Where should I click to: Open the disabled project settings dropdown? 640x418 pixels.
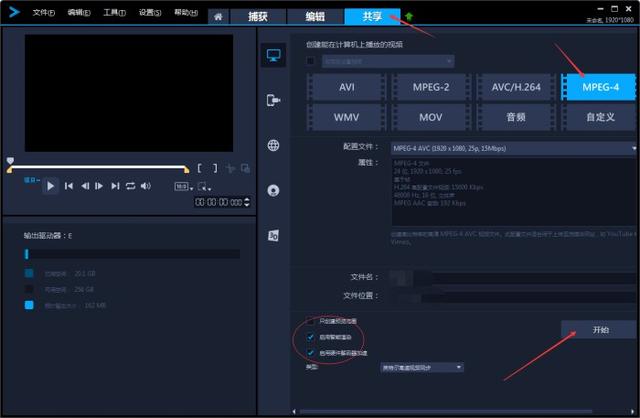[x=388, y=61]
